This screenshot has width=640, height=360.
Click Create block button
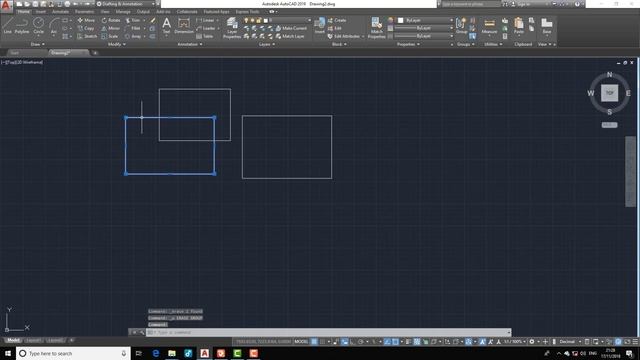(337, 20)
